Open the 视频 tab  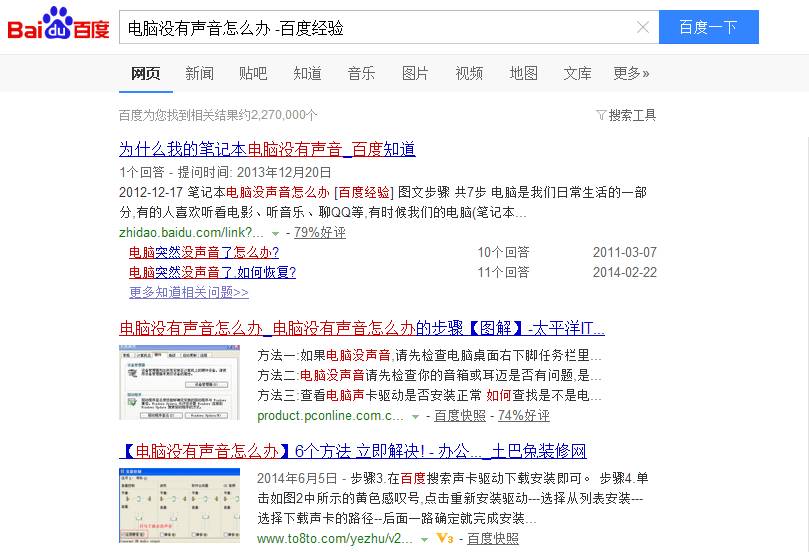tap(469, 73)
